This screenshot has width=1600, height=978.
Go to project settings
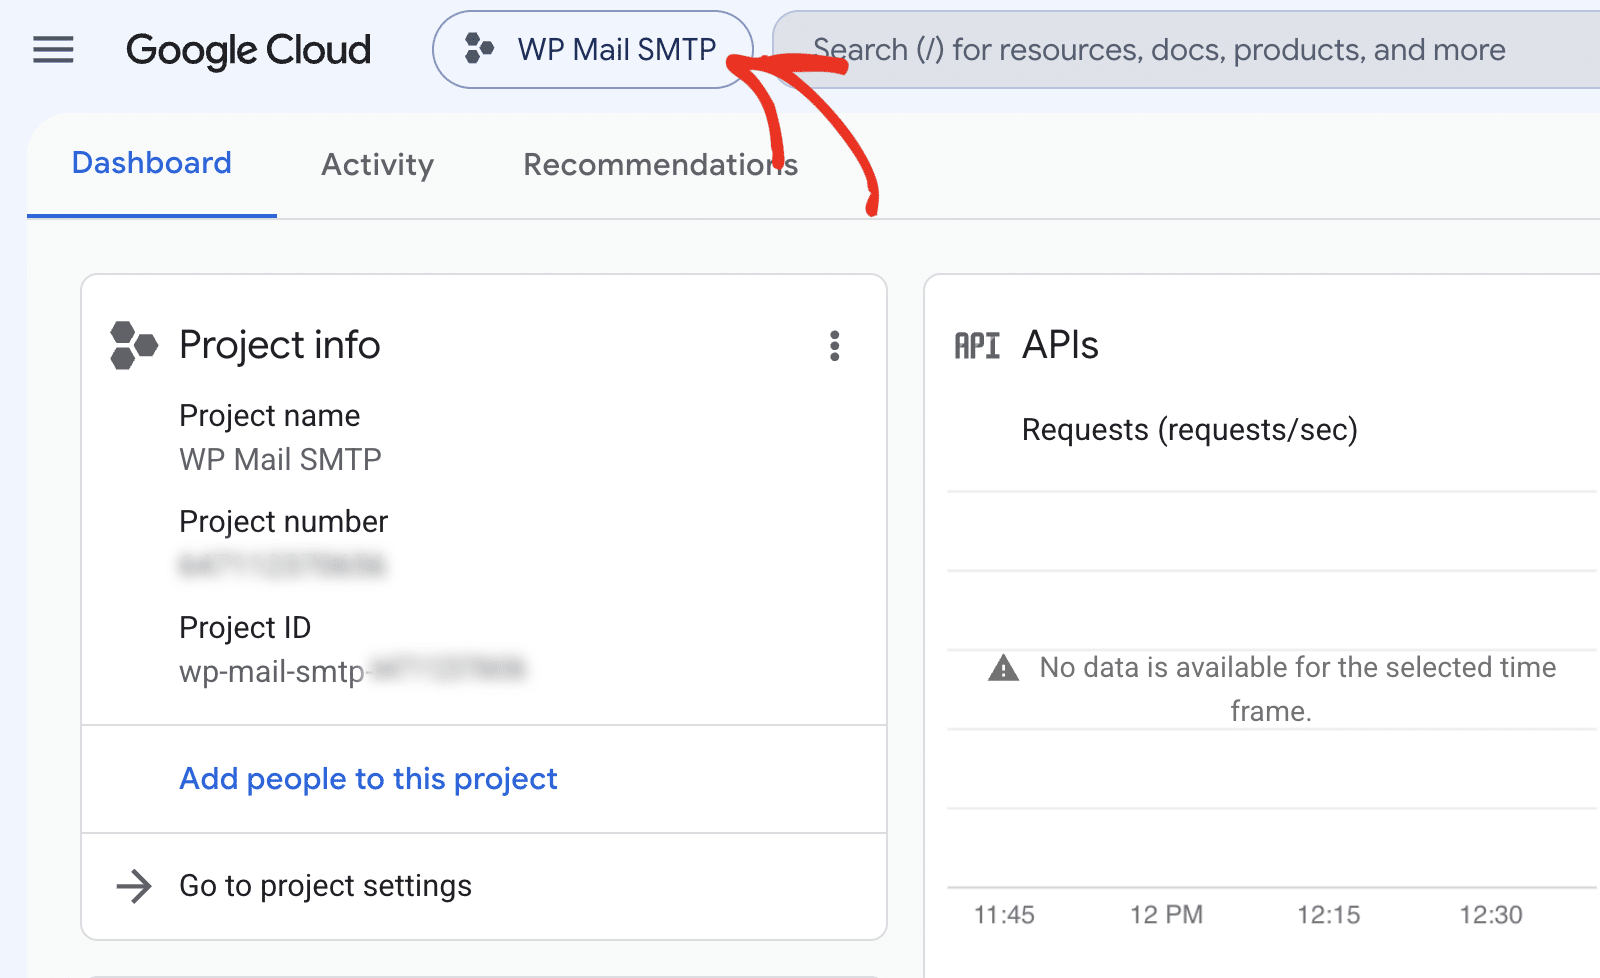(x=325, y=886)
